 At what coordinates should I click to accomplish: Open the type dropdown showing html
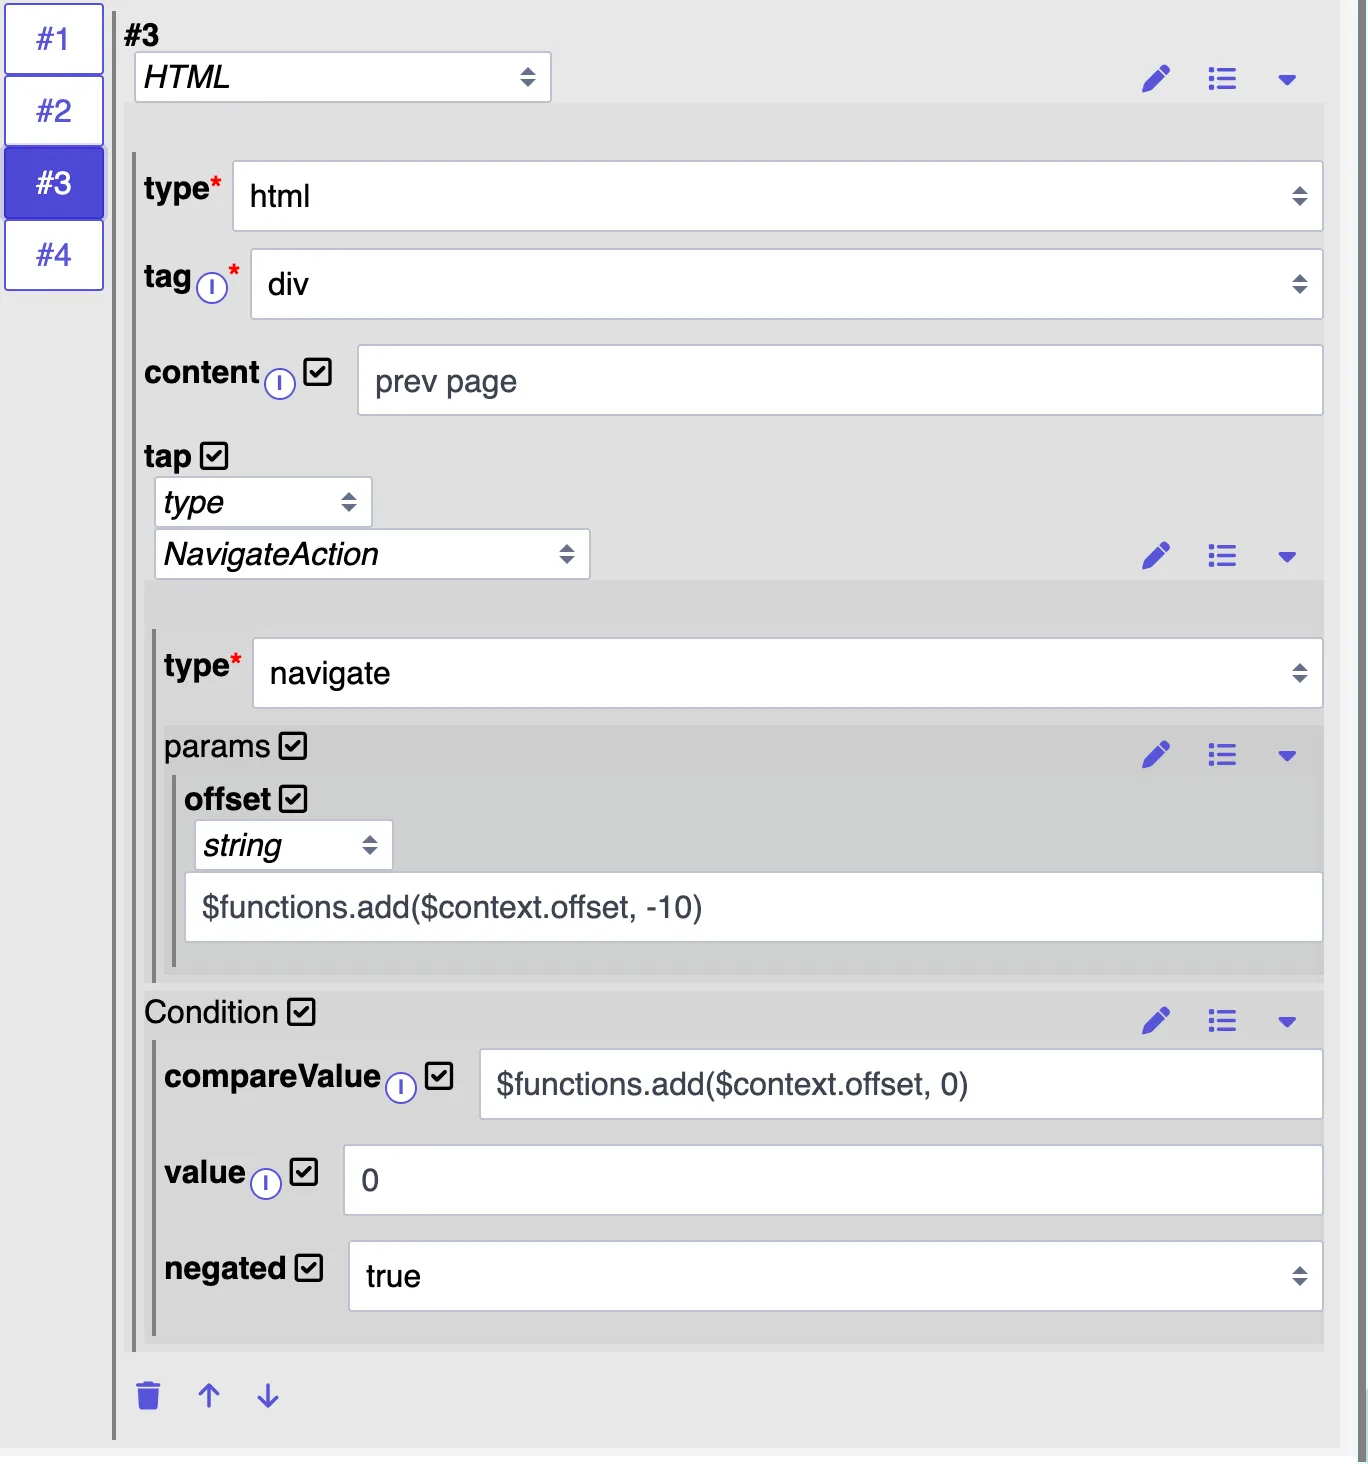click(778, 196)
